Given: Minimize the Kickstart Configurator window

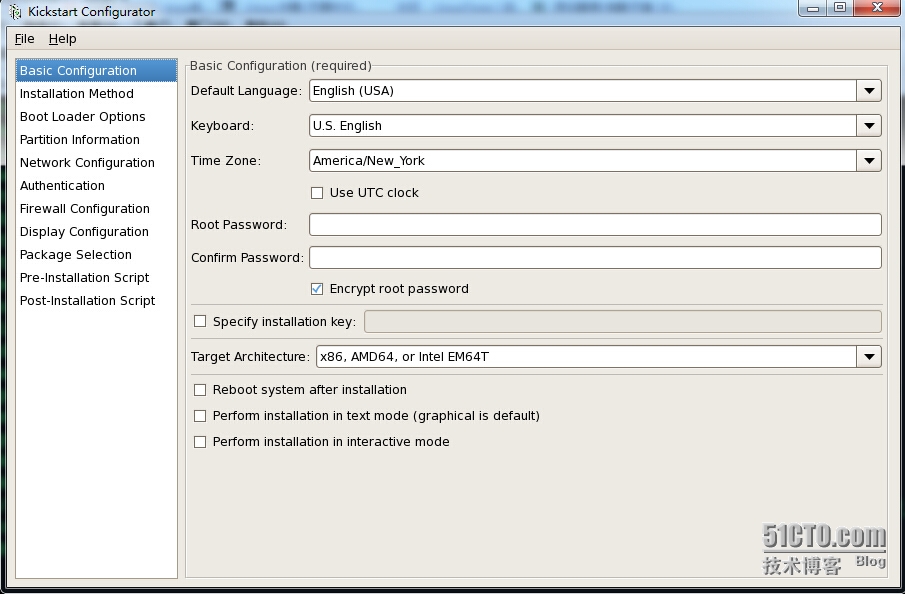Looking at the screenshot, I should pyautogui.click(x=813, y=8).
